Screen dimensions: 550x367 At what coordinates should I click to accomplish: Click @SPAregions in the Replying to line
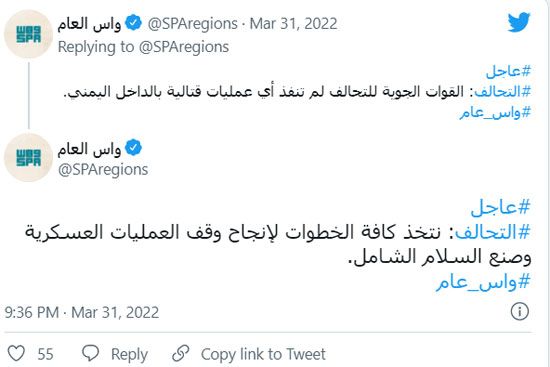pos(184,47)
